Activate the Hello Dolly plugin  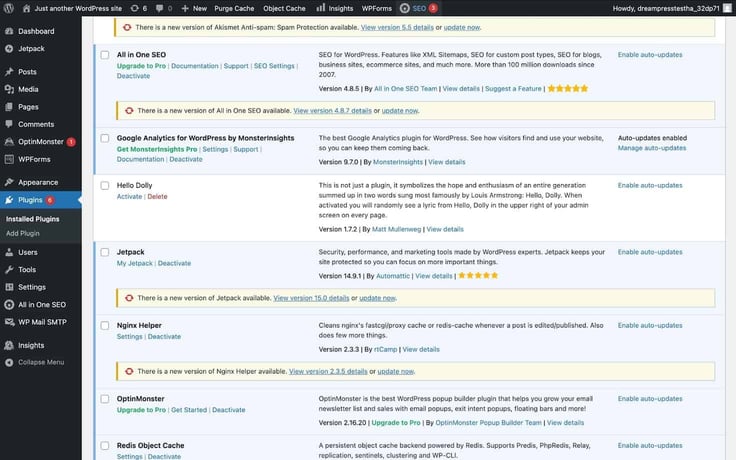pyautogui.click(x=130, y=197)
